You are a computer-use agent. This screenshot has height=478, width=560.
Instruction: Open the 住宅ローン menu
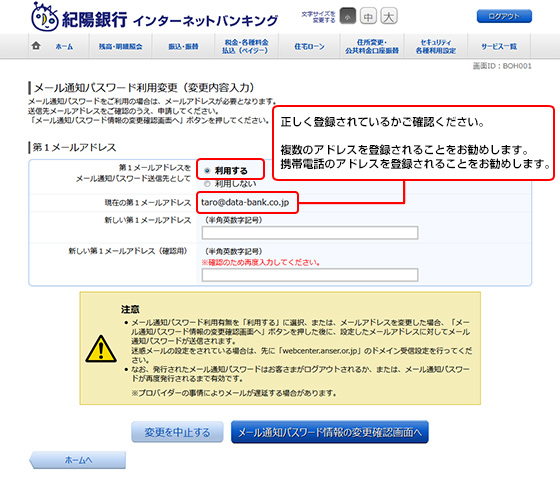coord(309,46)
